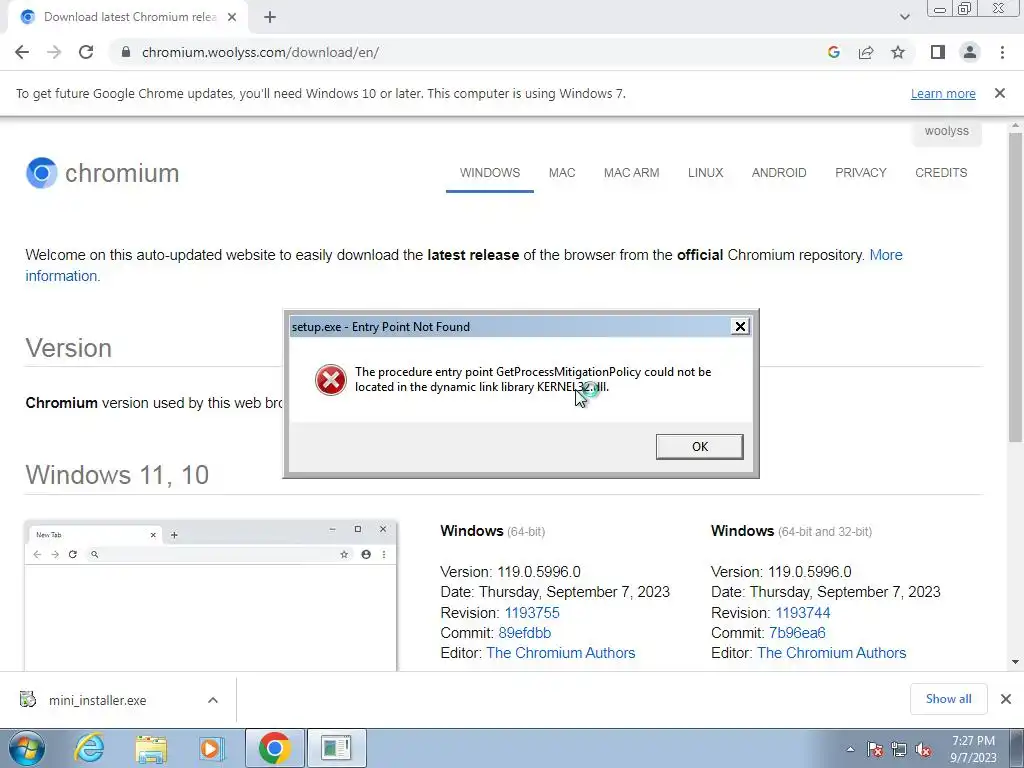The image size is (1024, 768).
Task: Dismiss the Windows 7 update infobar
Action: coord(1000,93)
